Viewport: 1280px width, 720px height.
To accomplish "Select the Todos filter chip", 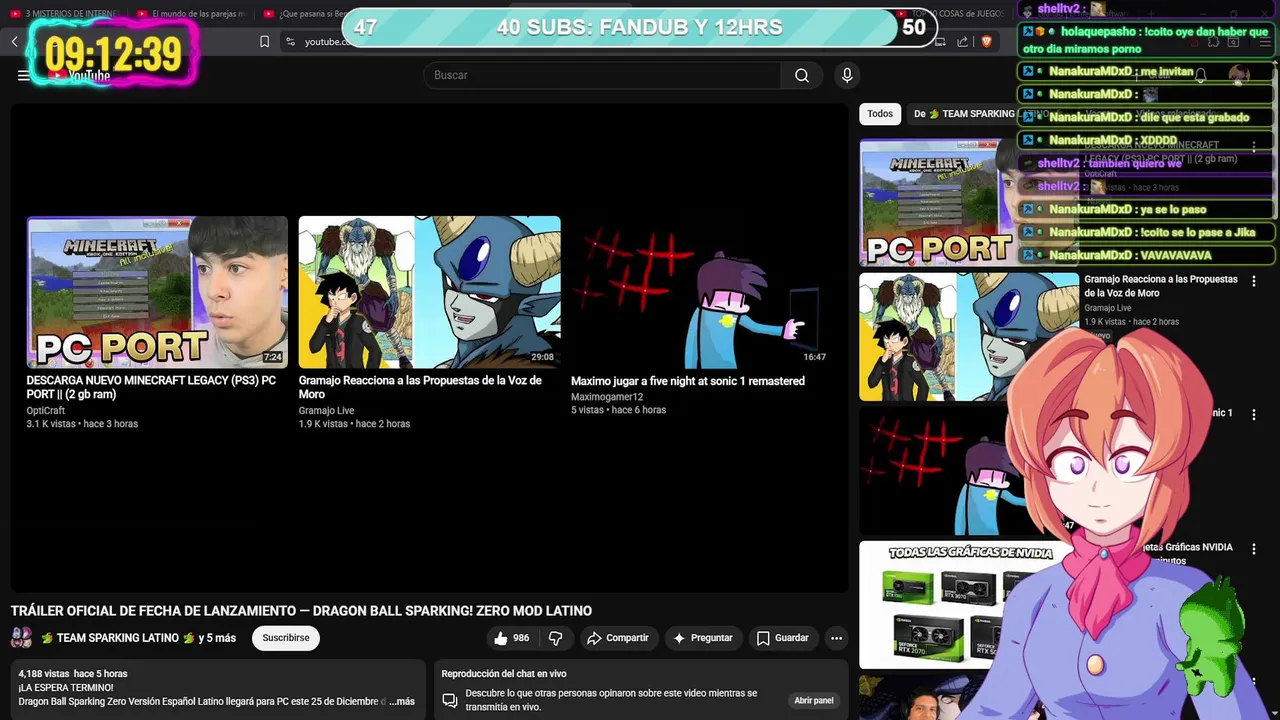I will tap(880, 114).
